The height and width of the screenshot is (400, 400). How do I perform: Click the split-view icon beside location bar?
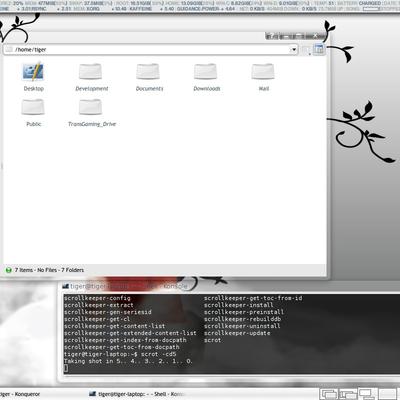[319, 49]
